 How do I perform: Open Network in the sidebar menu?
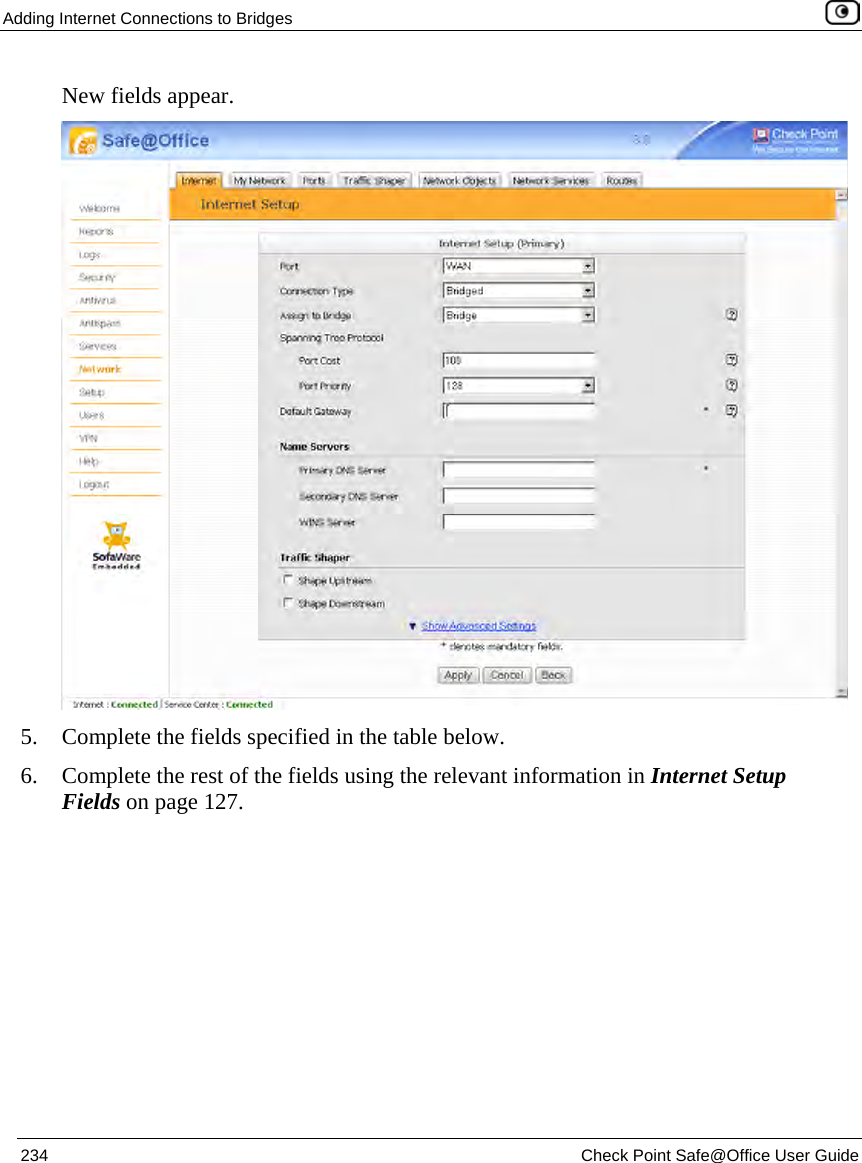(99, 369)
